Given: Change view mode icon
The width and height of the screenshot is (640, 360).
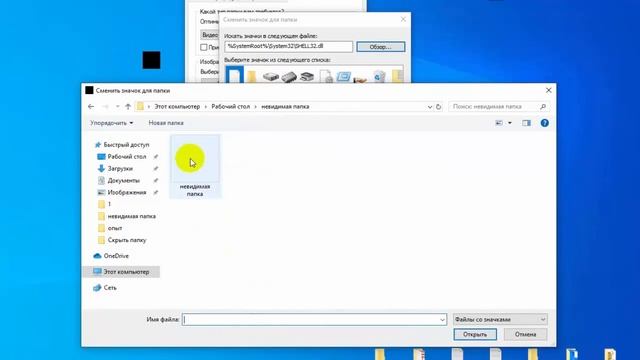Looking at the screenshot, I should pos(499,123).
